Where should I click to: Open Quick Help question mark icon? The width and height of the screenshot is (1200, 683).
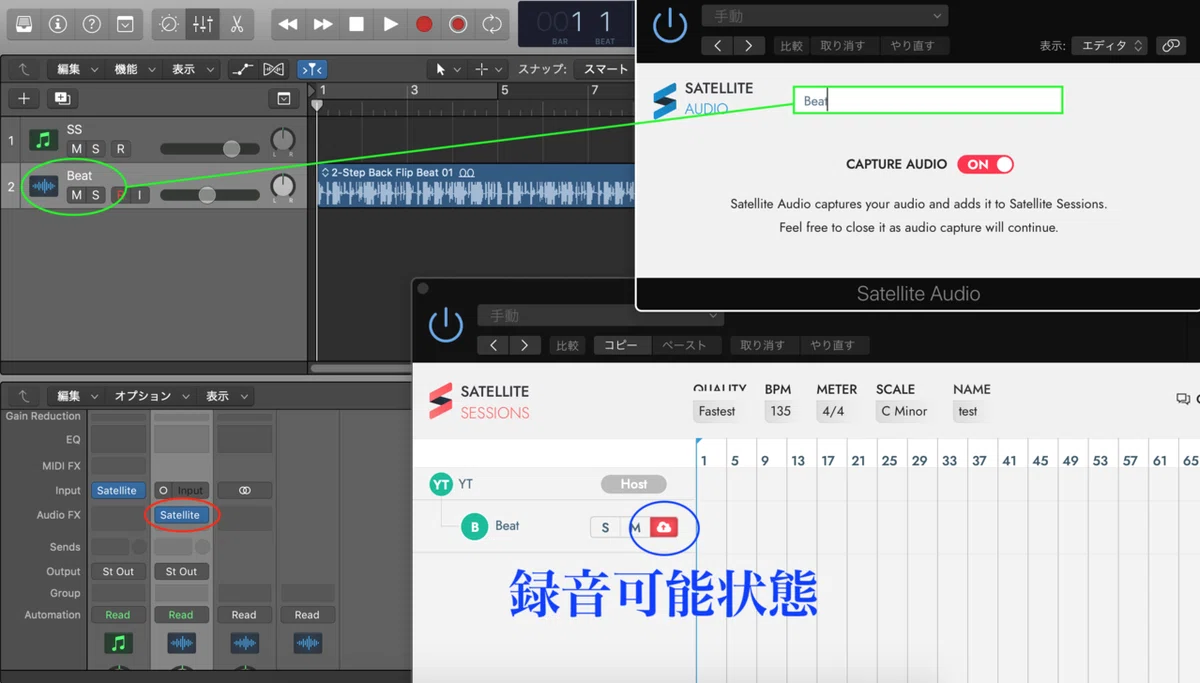click(91, 23)
